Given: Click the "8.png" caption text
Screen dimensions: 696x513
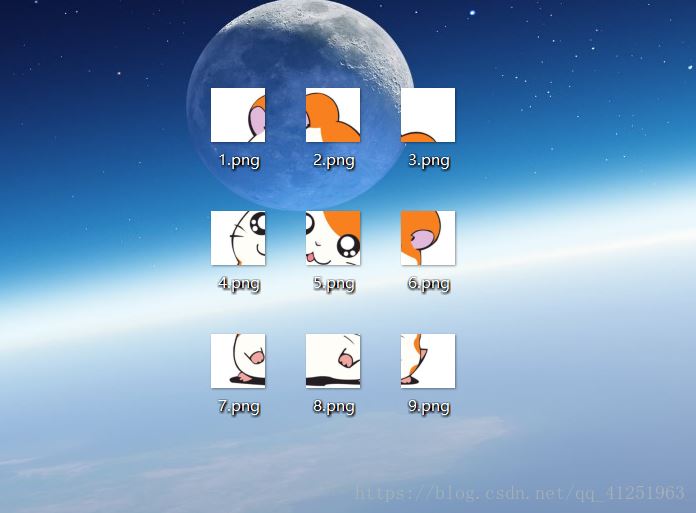Looking at the screenshot, I should coord(334,406).
